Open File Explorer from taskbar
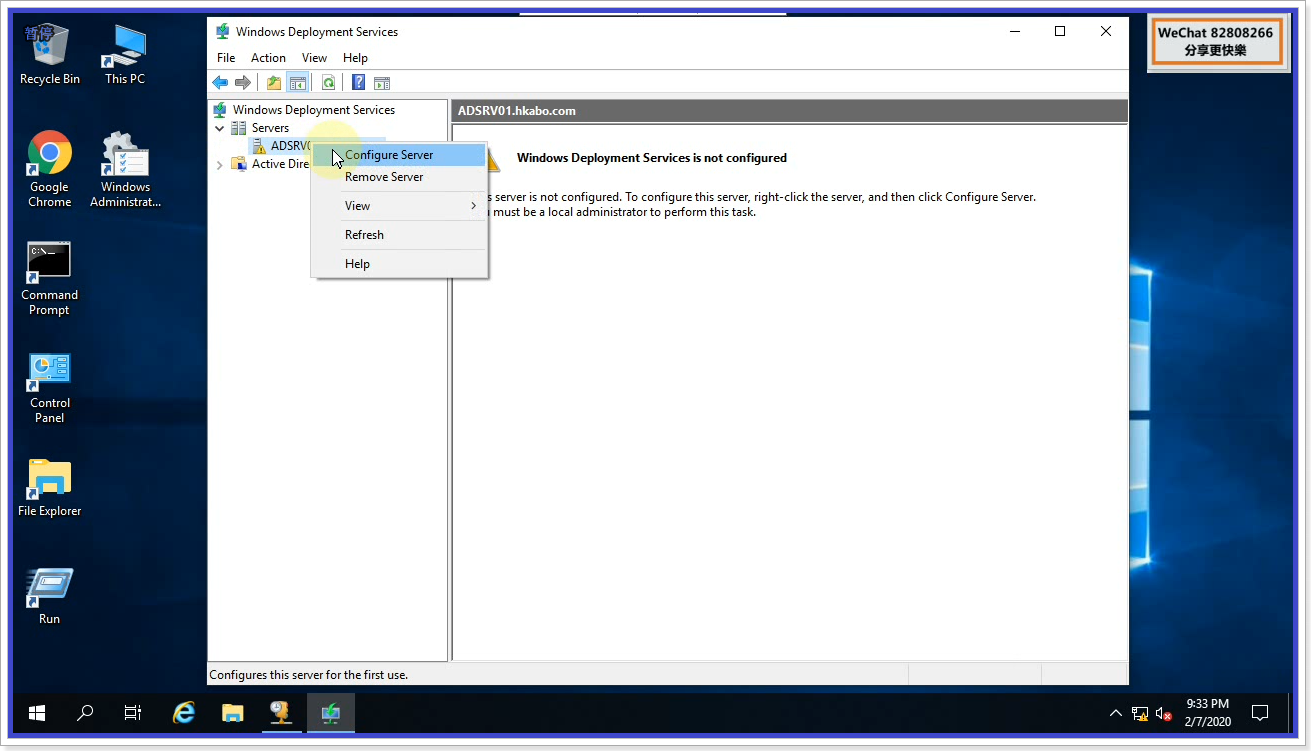The height and width of the screenshot is (751, 1311). click(233, 713)
